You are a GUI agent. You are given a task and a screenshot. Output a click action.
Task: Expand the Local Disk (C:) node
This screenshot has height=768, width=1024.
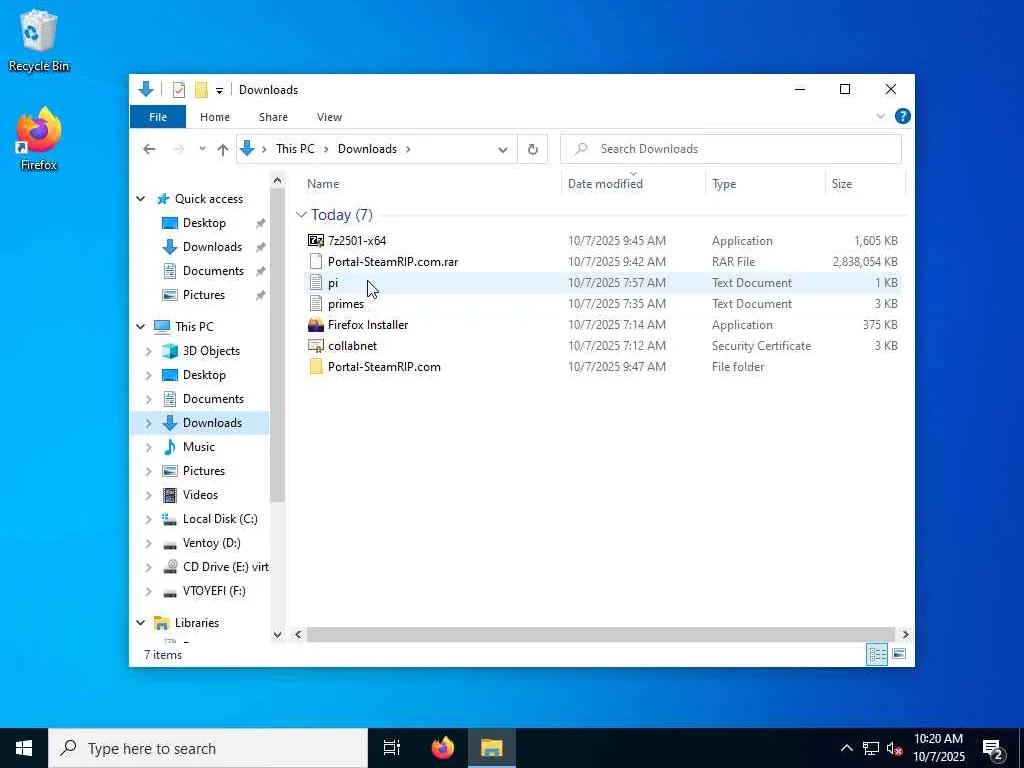[x=148, y=519]
